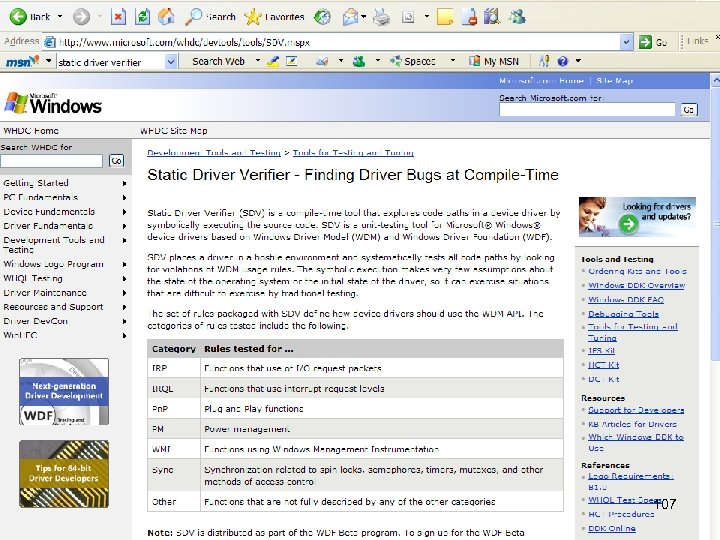Click the Microsoft Windows logo
Viewport: 720px width, 540px height.
52,103
